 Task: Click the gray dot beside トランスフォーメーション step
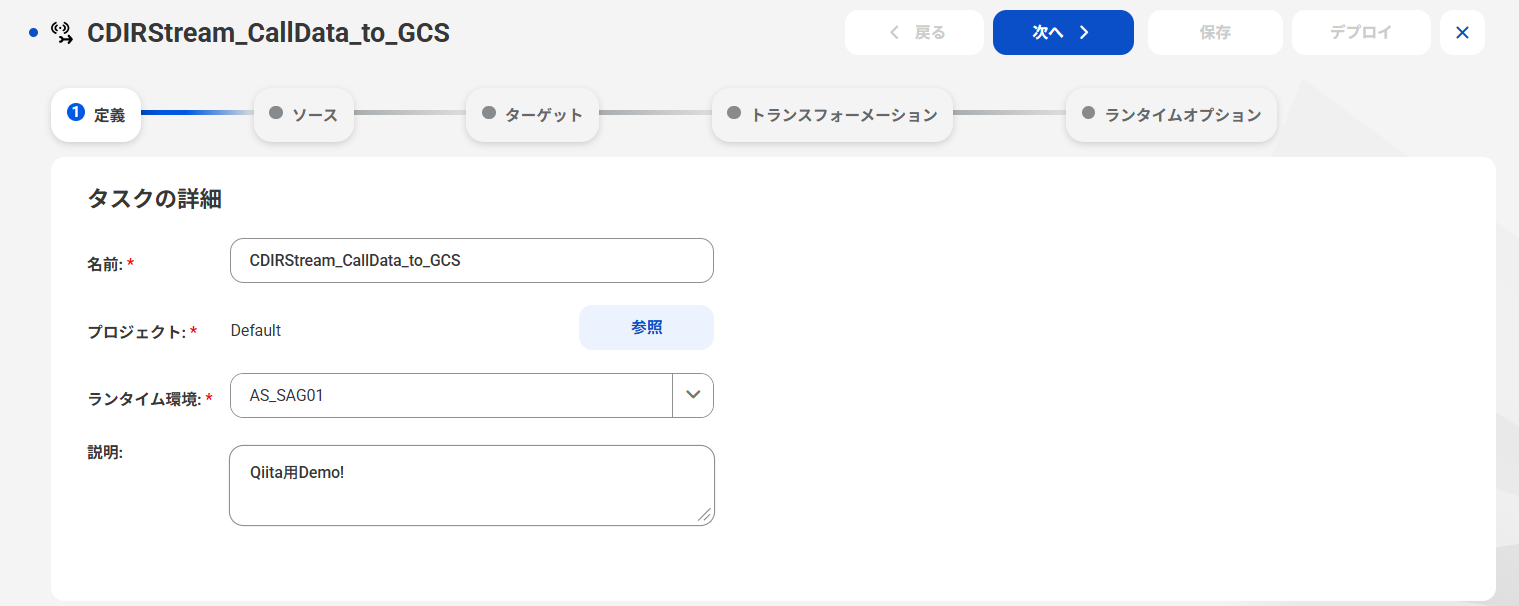coord(734,113)
